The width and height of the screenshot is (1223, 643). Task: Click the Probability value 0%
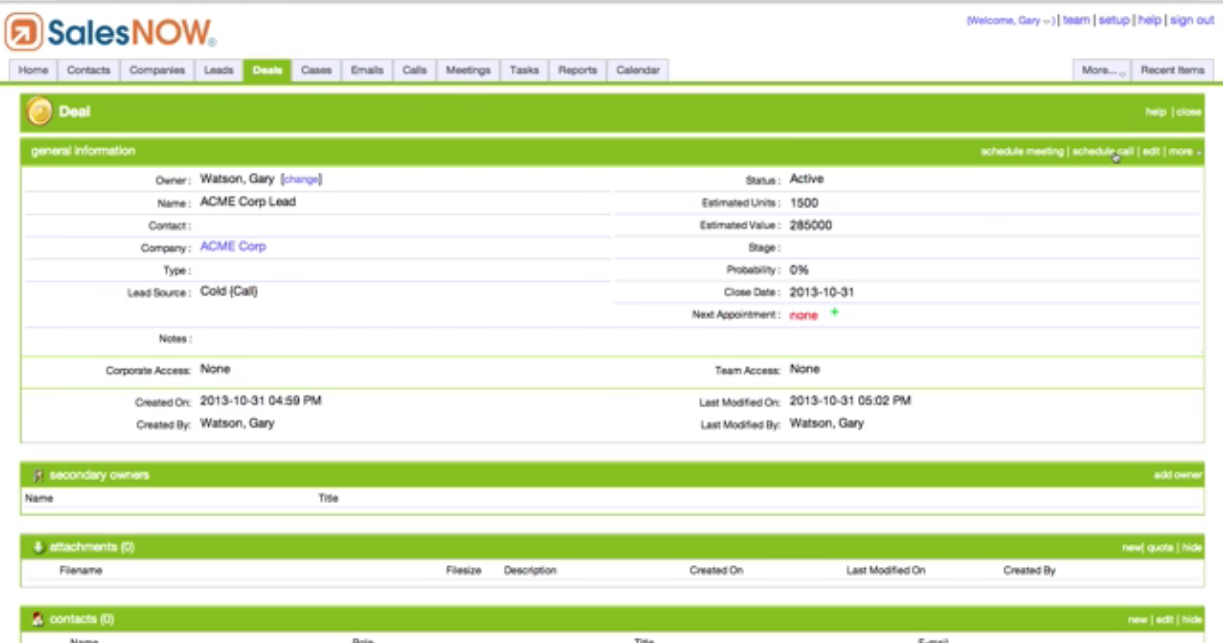799,270
